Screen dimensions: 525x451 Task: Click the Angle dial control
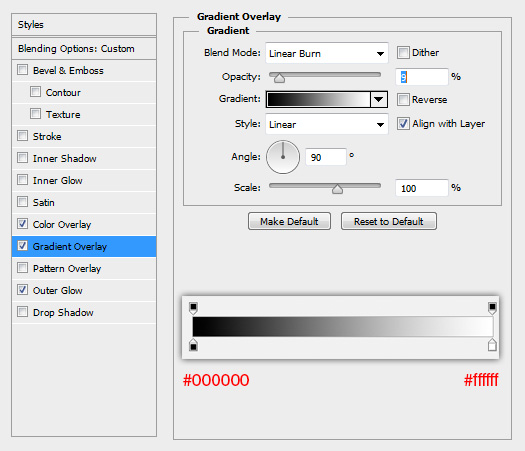[x=283, y=157]
